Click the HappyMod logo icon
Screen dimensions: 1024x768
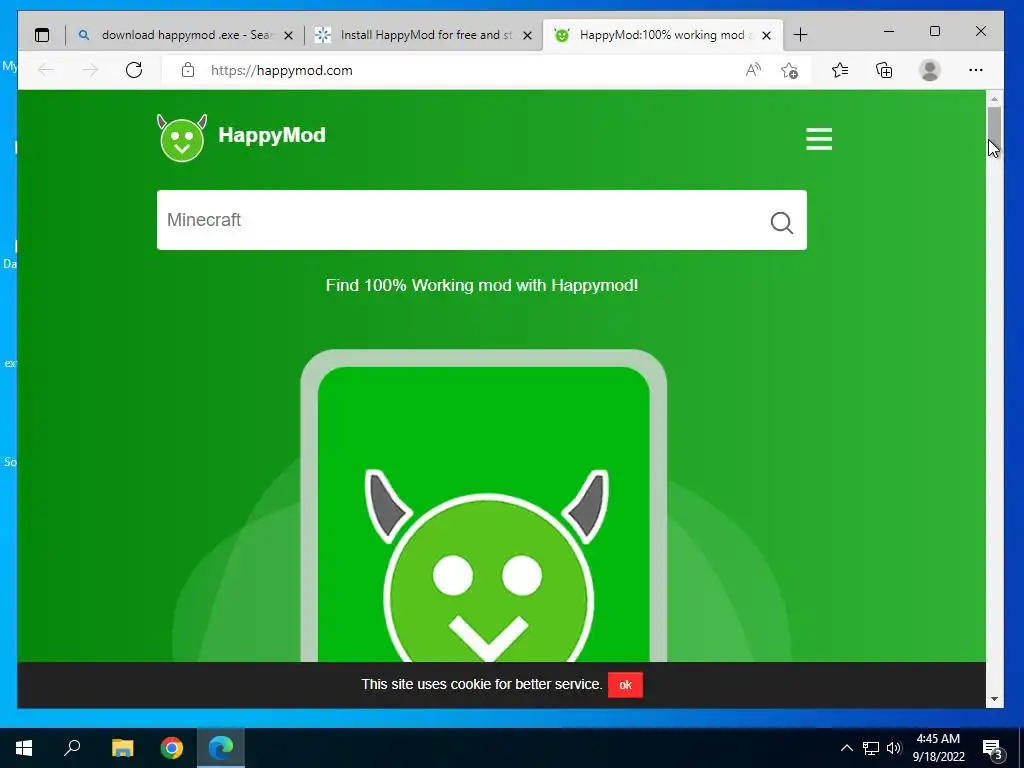[182, 138]
